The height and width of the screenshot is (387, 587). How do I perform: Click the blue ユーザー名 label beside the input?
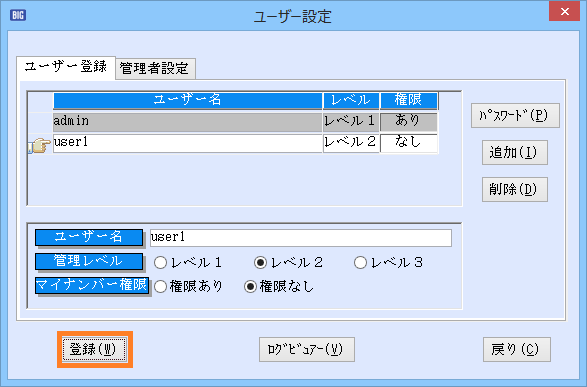pyautogui.click(x=89, y=237)
